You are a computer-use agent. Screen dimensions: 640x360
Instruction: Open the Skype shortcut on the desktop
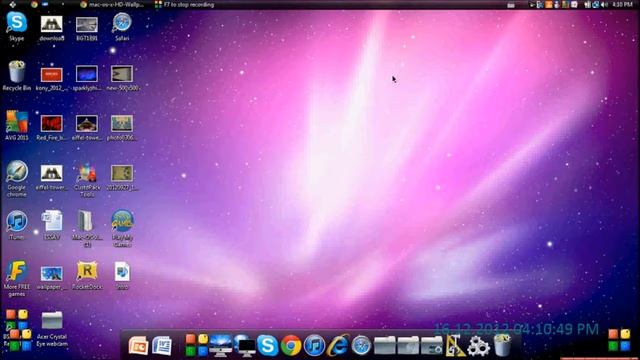[17, 27]
